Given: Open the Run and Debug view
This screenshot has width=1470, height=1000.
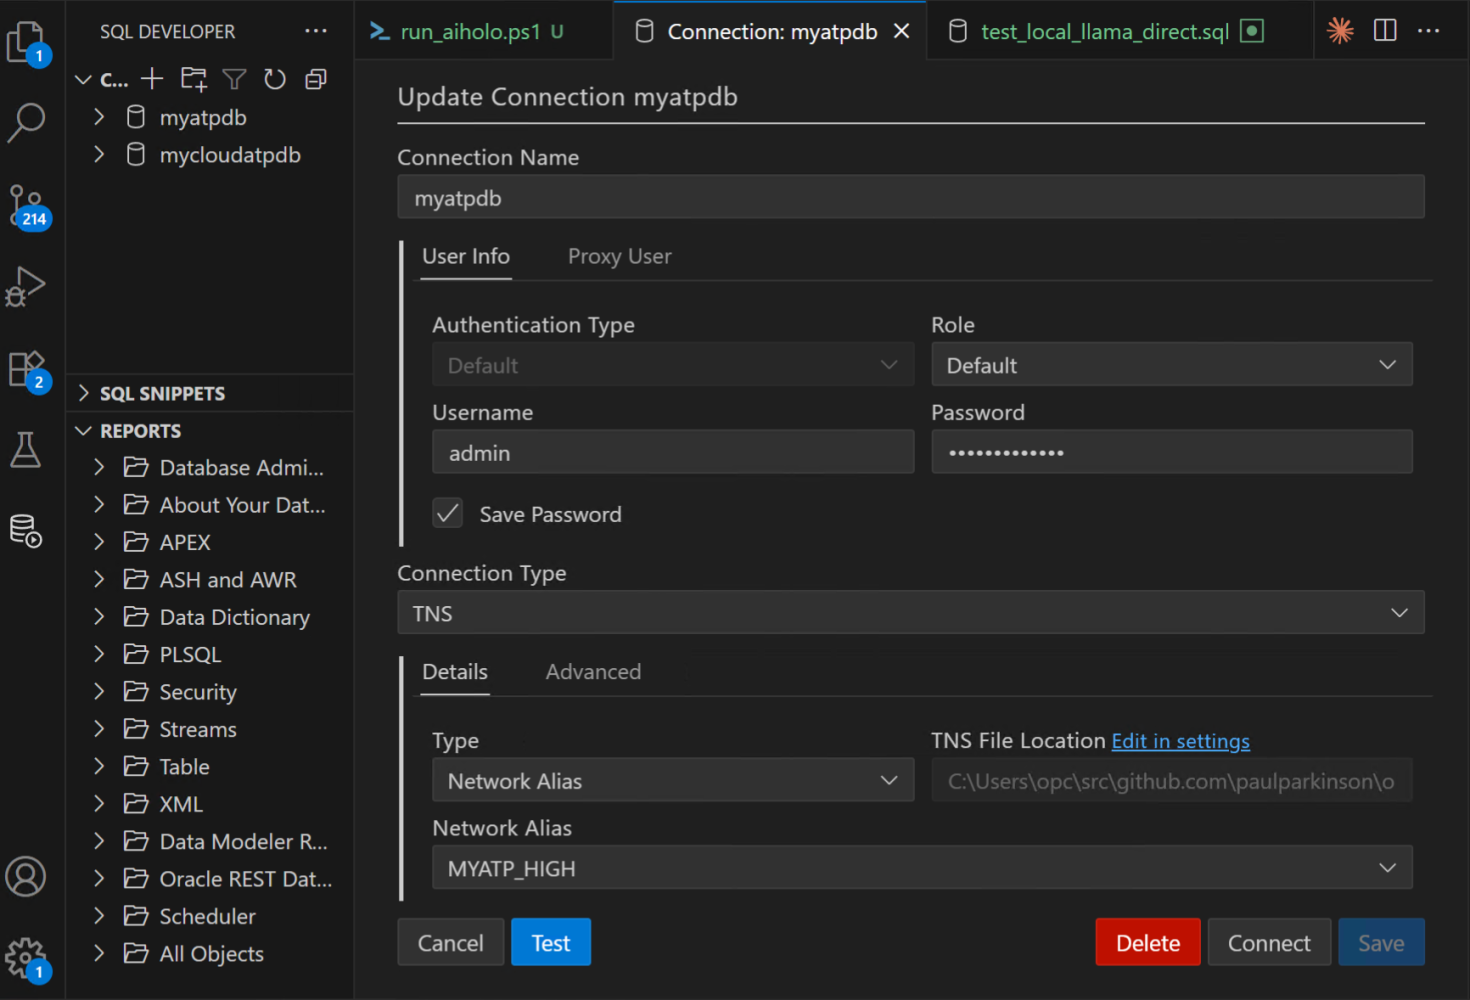Looking at the screenshot, I should pyautogui.click(x=26, y=287).
